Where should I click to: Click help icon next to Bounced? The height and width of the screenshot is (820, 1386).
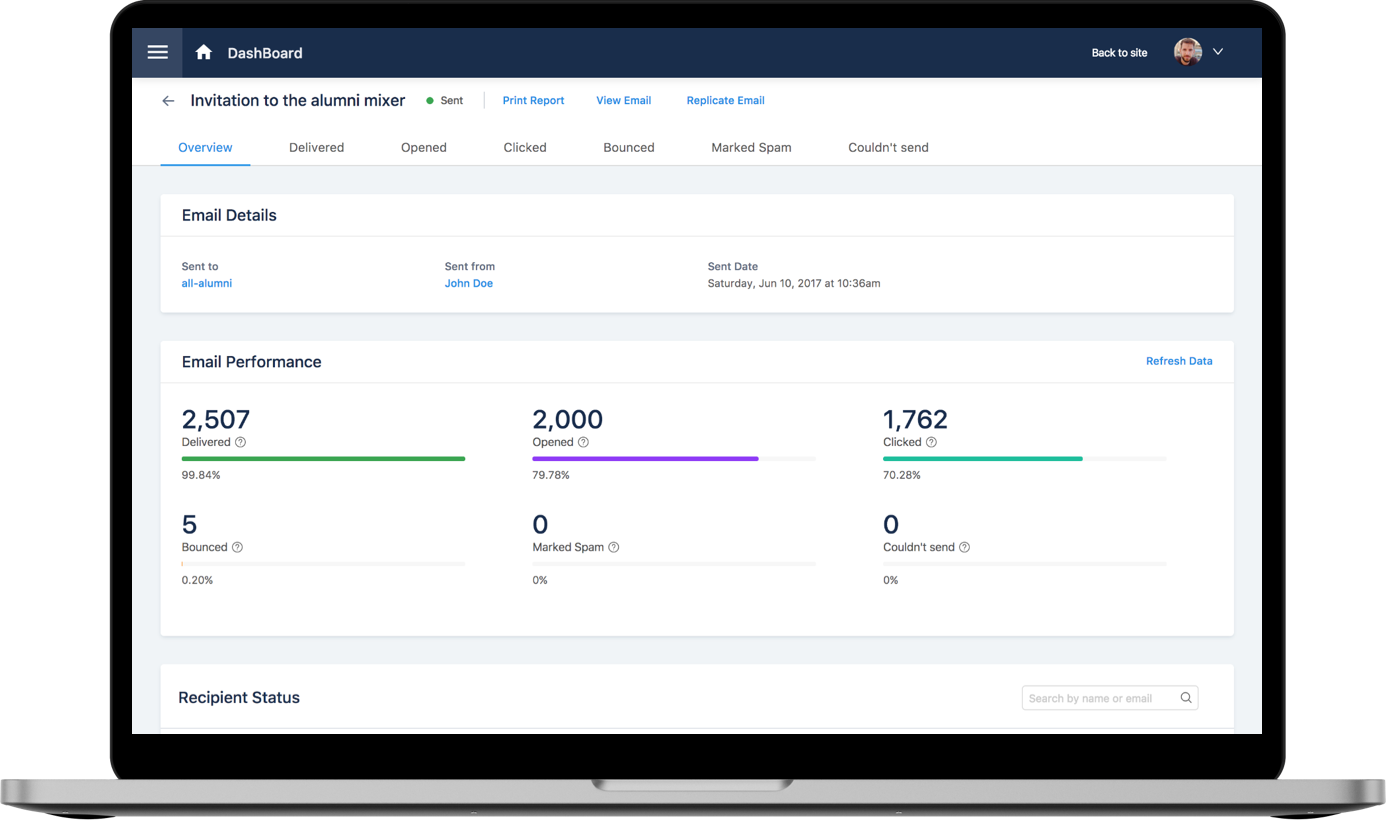click(237, 547)
